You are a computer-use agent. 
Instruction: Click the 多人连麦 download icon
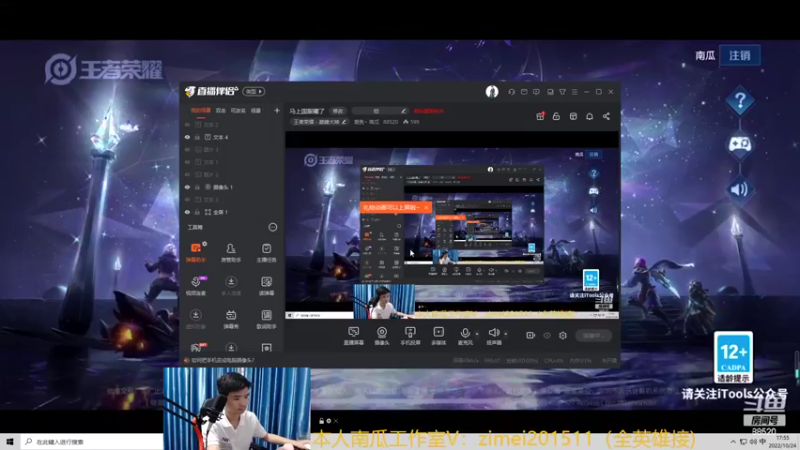[x=231, y=282]
